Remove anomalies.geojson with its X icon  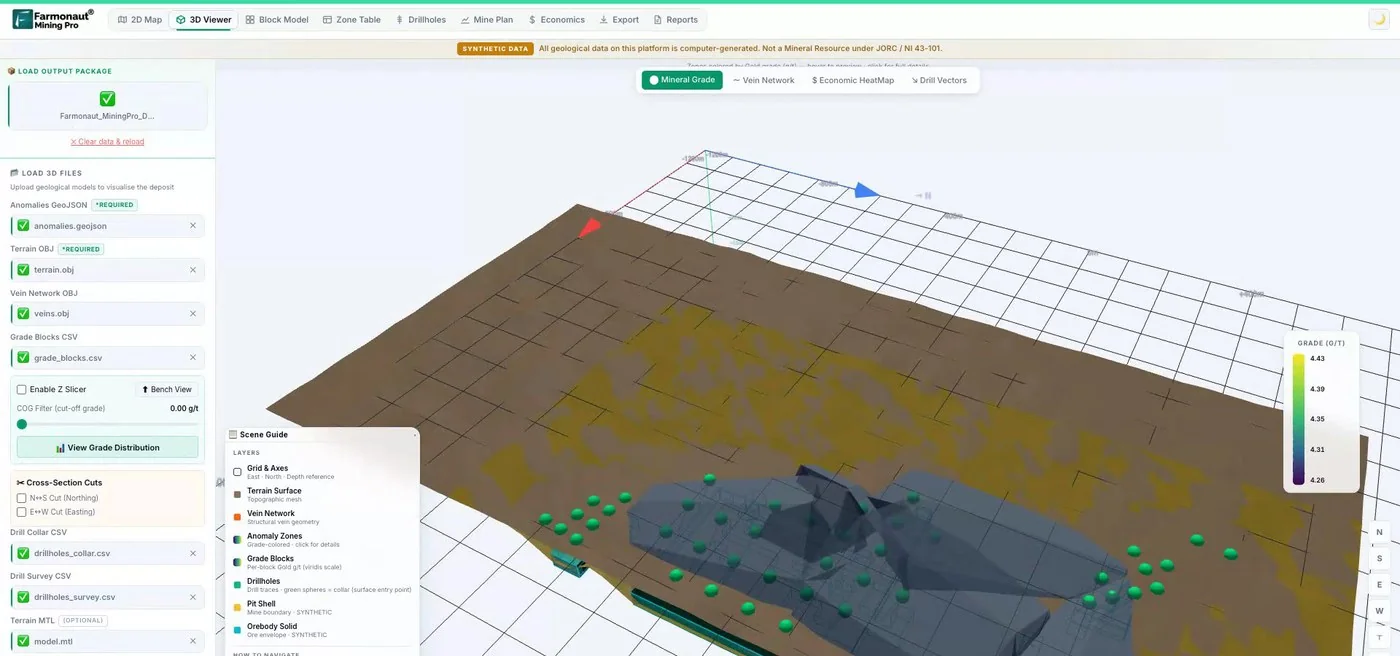tap(193, 226)
